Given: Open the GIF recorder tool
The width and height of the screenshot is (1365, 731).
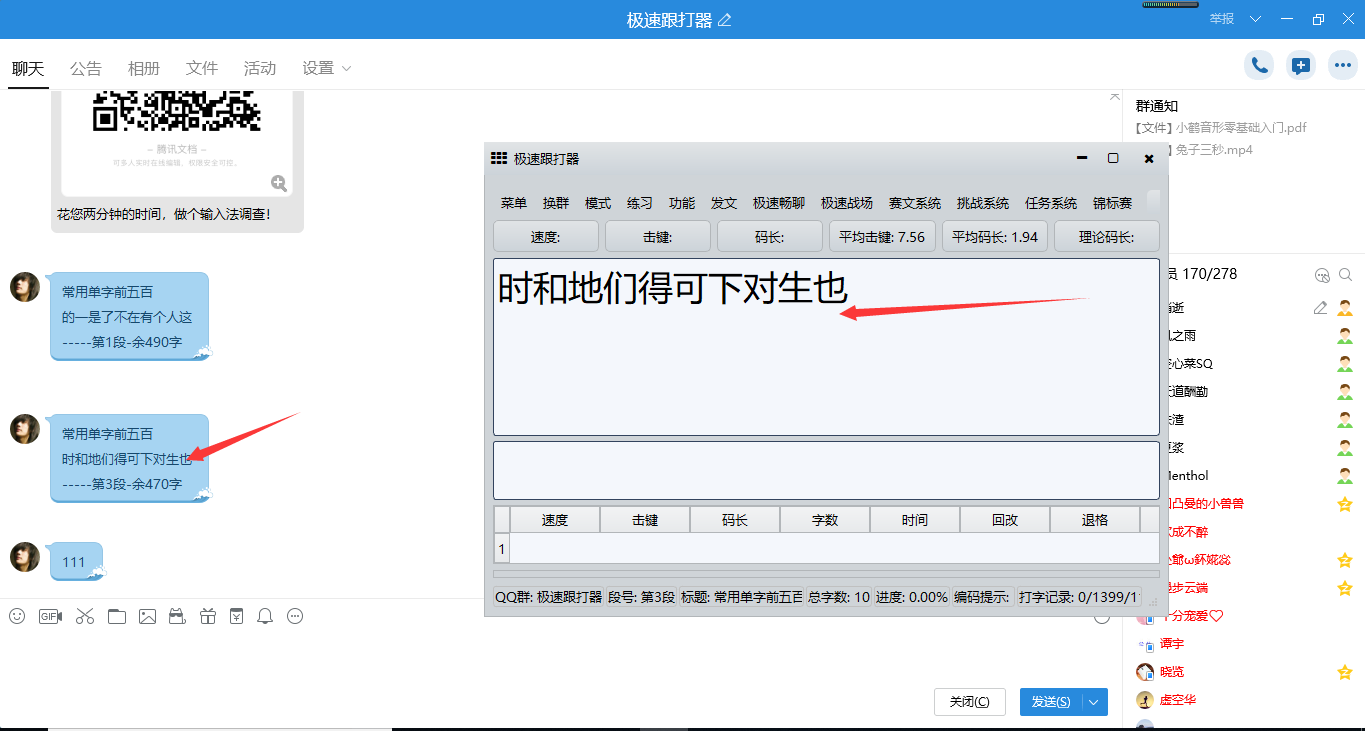Looking at the screenshot, I should [50, 616].
